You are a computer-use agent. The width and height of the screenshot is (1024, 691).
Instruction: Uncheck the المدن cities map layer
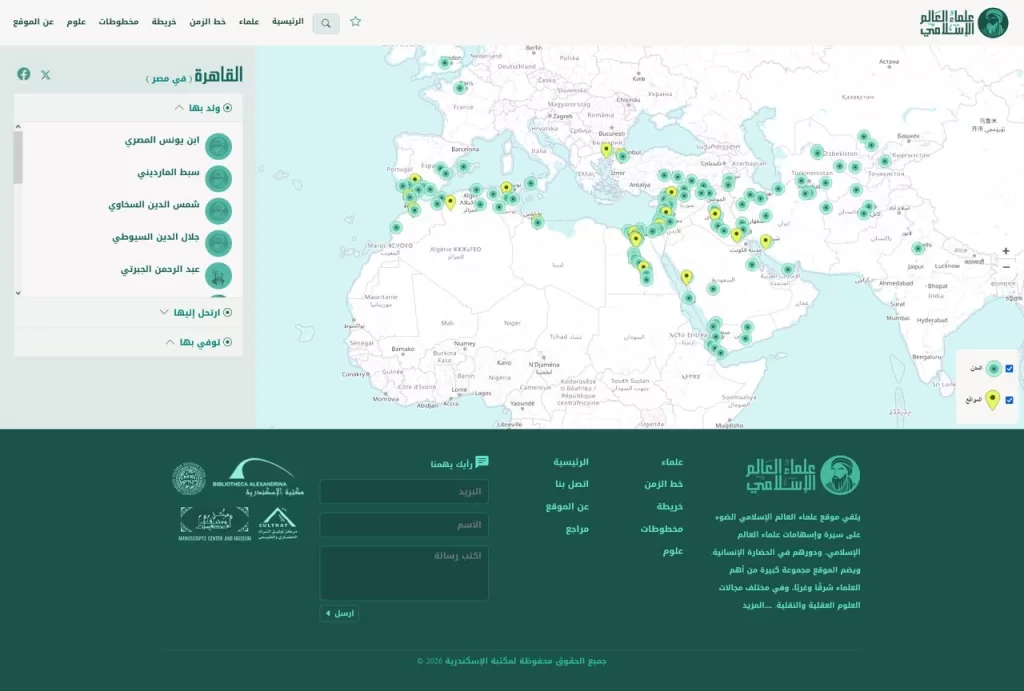[x=1009, y=368]
